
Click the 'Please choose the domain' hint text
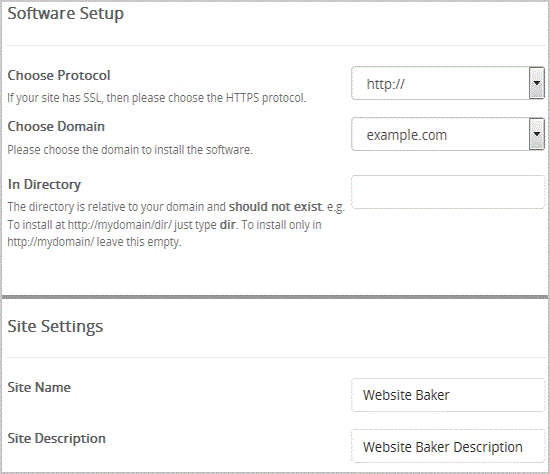[130, 150]
